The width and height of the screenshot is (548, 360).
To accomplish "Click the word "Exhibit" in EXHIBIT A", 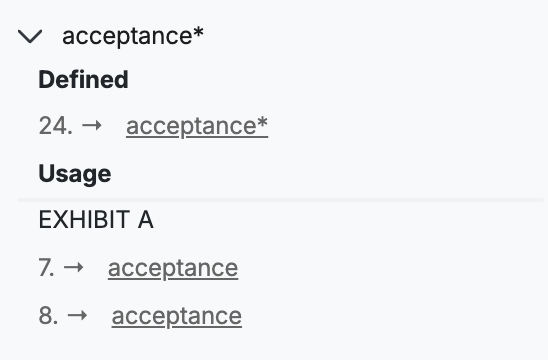I will coord(84,220).
